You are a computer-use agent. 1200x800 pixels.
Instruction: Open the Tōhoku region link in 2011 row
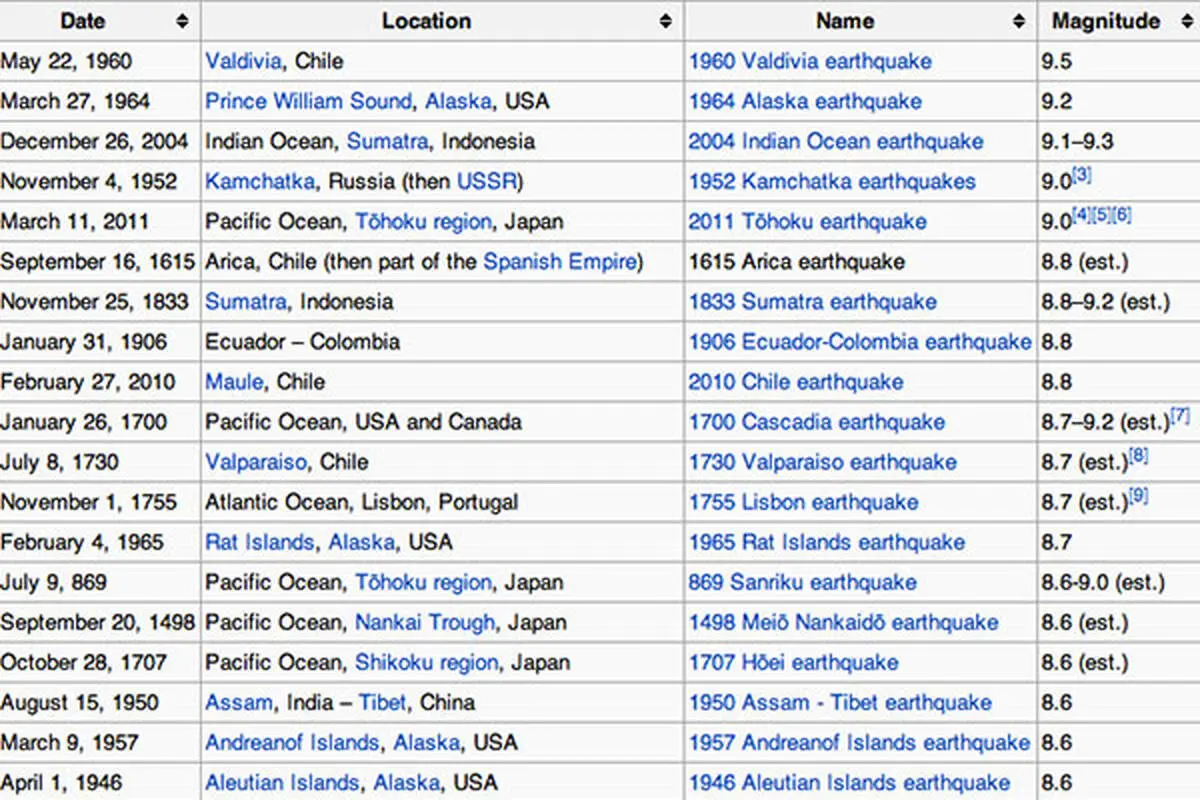pyautogui.click(x=424, y=221)
